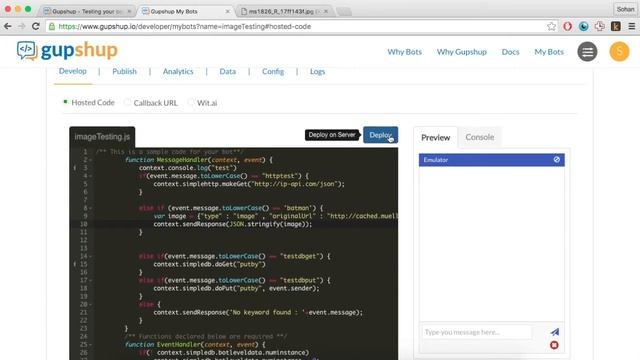
Task: Click the red stop icon in emulator
Action: click(554, 345)
